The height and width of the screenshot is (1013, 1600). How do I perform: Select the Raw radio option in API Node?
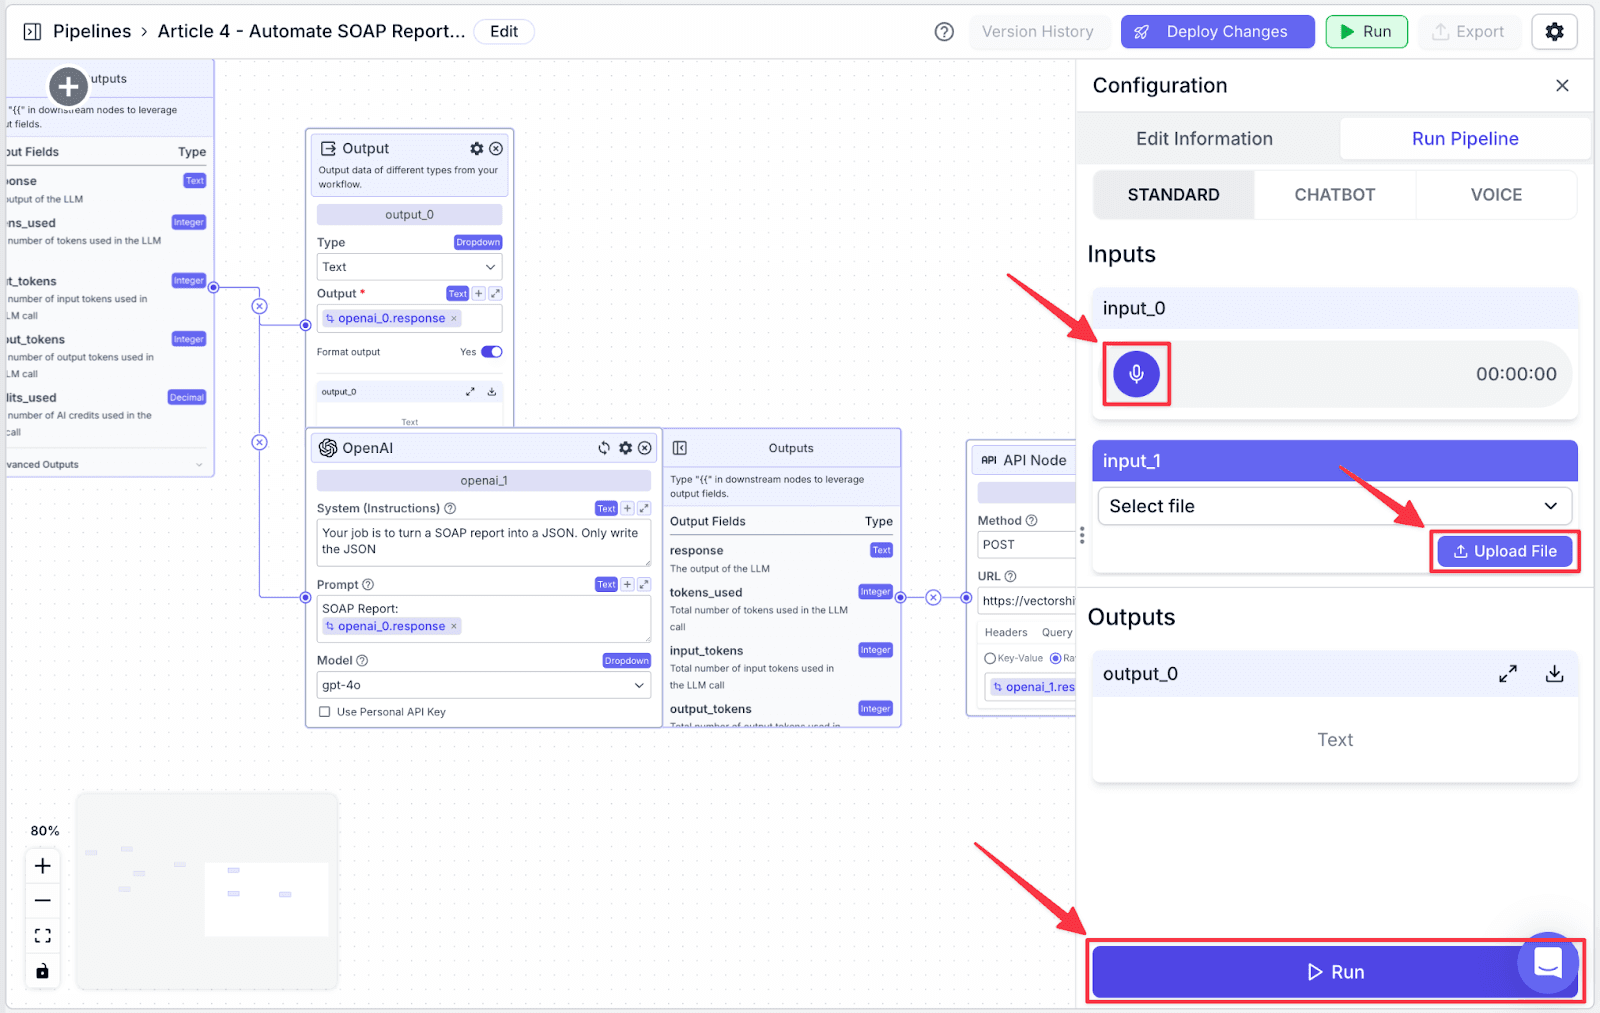click(1055, 658)
